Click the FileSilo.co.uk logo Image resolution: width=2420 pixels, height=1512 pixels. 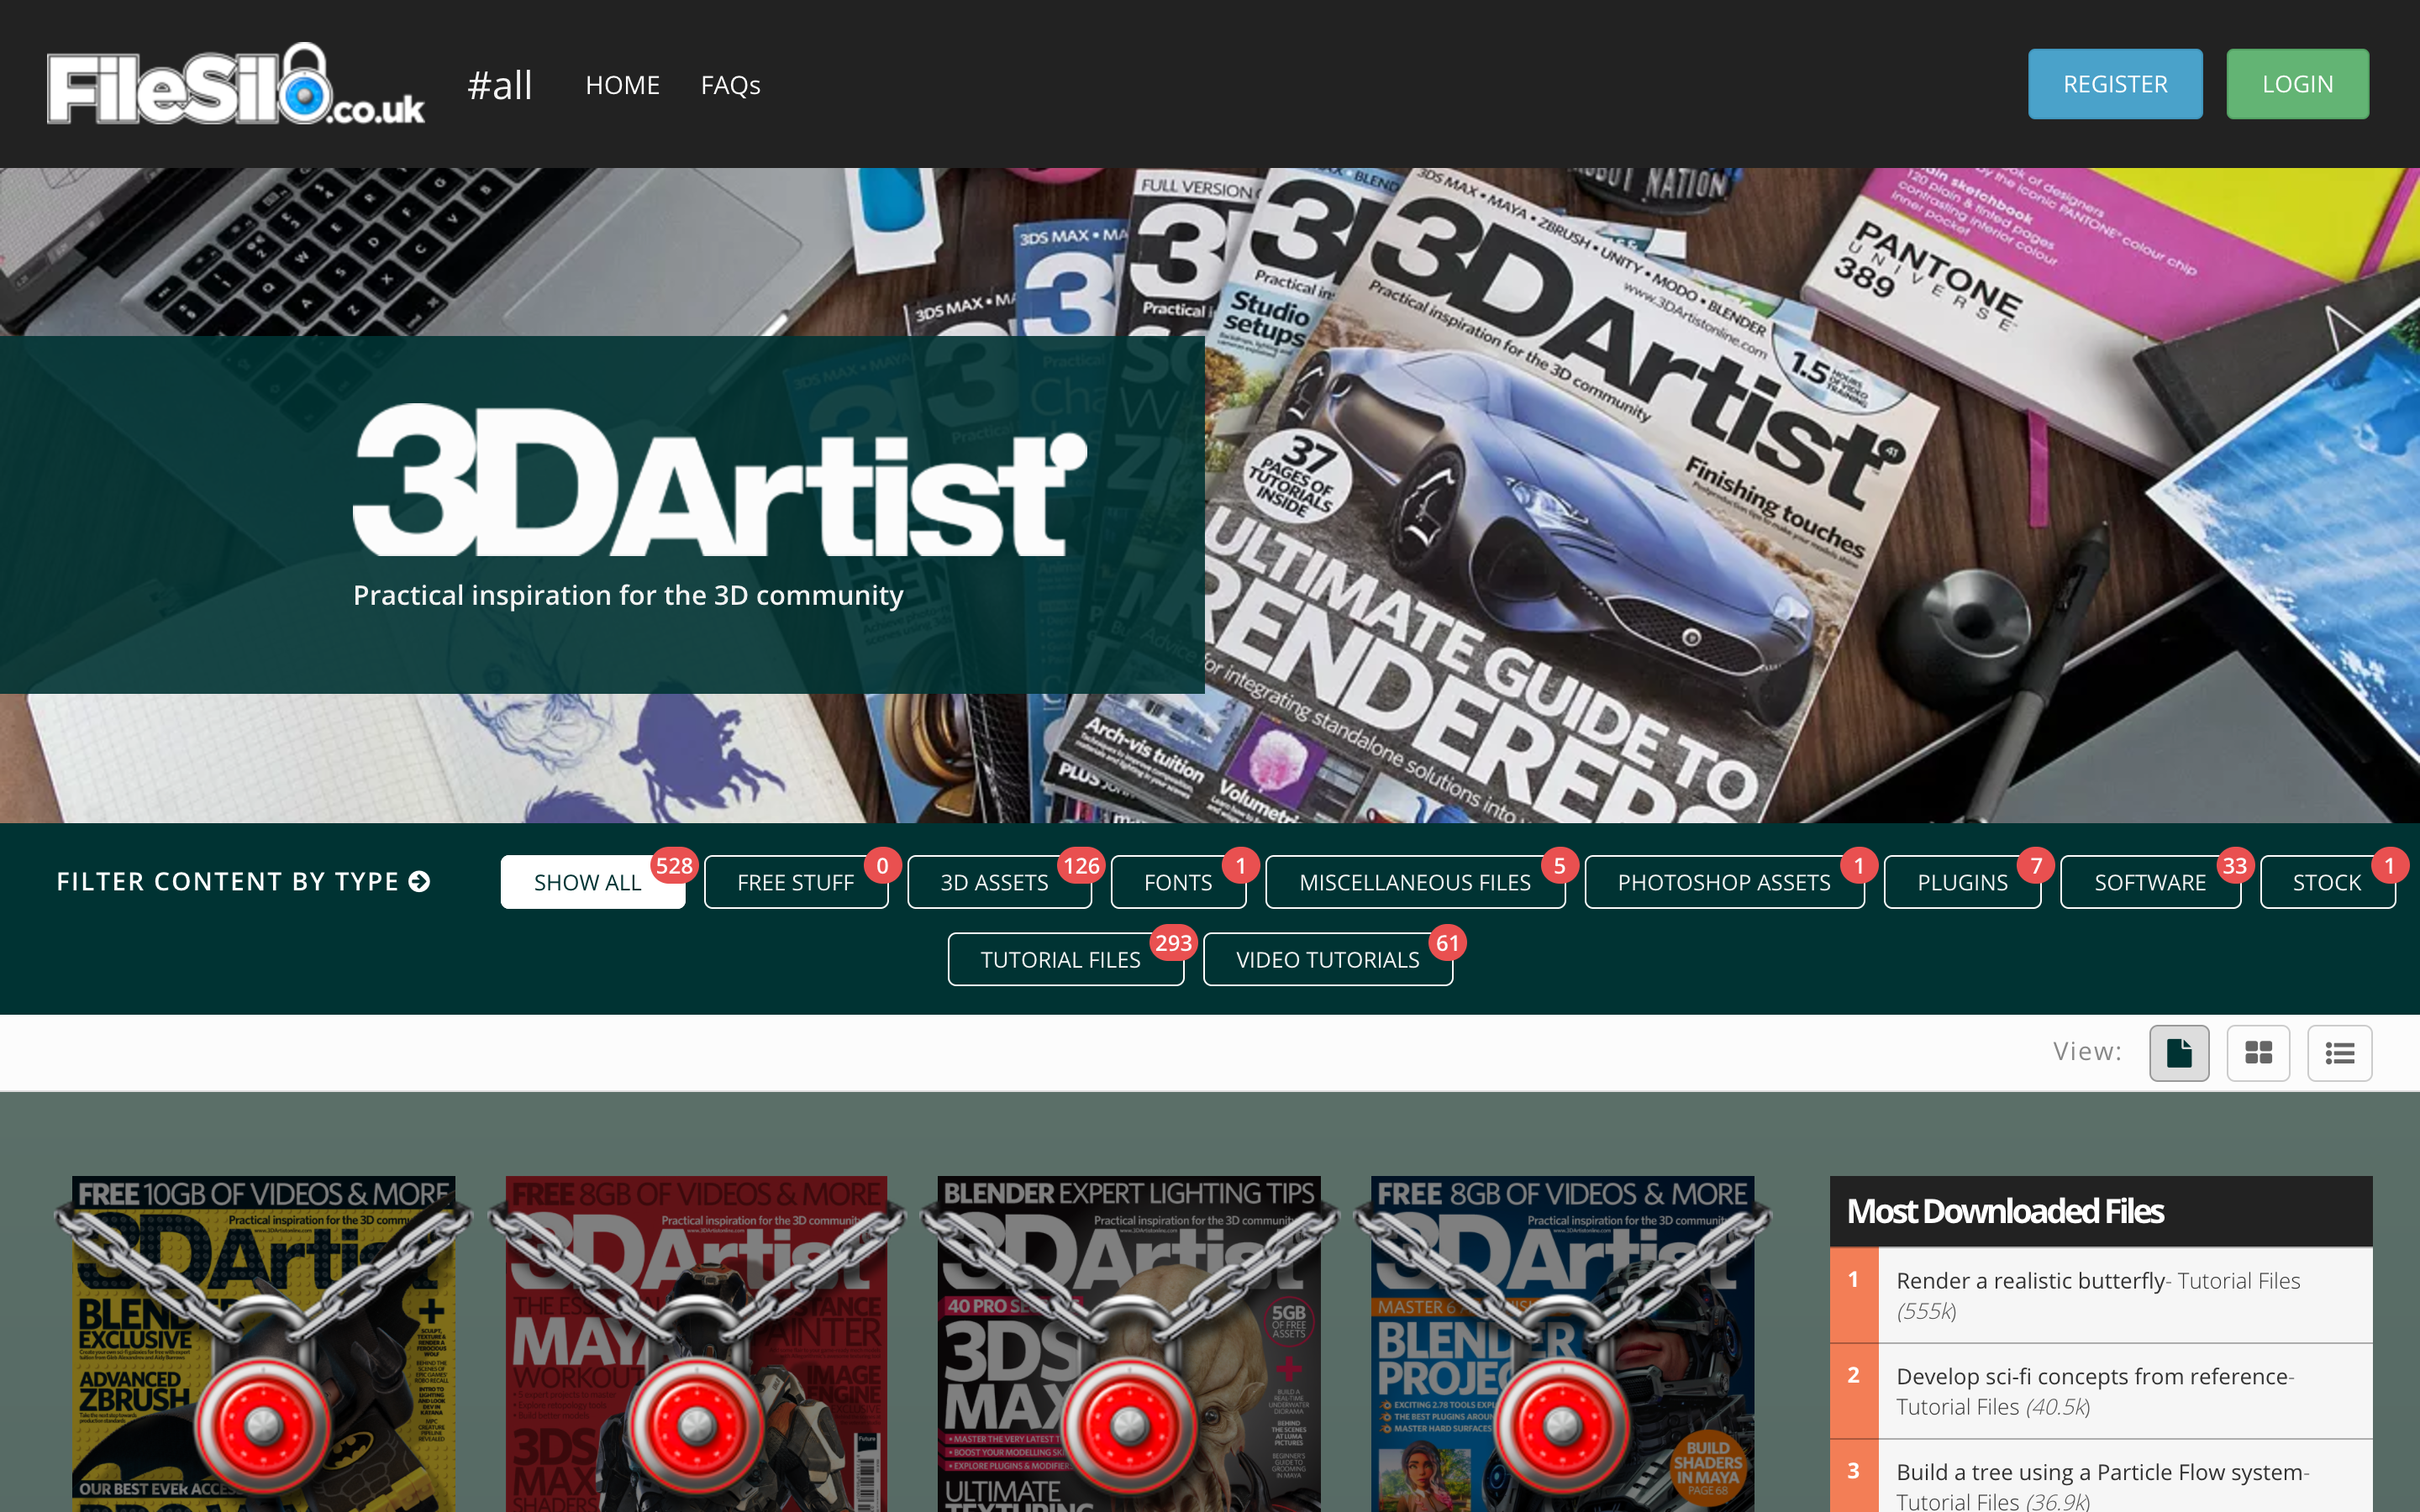[236, 85]
